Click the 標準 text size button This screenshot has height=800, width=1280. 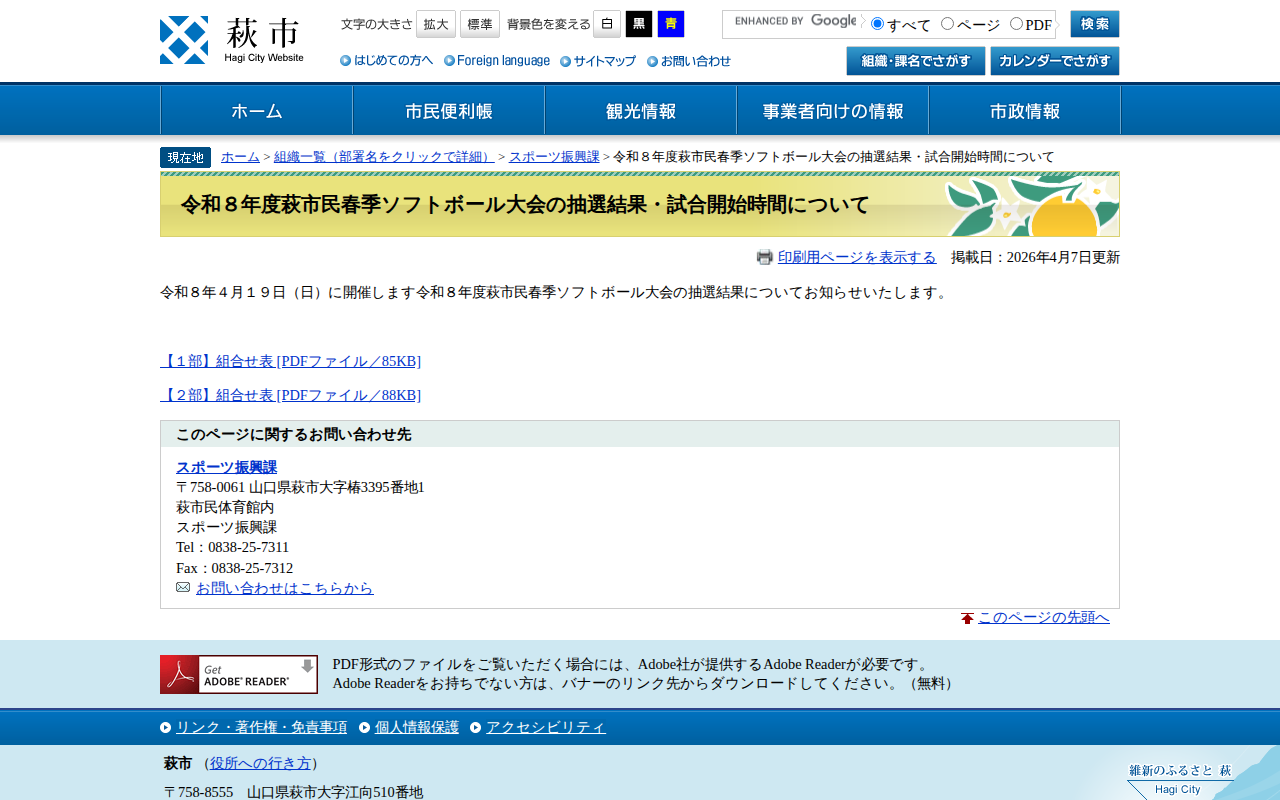[x=480, y=24]
